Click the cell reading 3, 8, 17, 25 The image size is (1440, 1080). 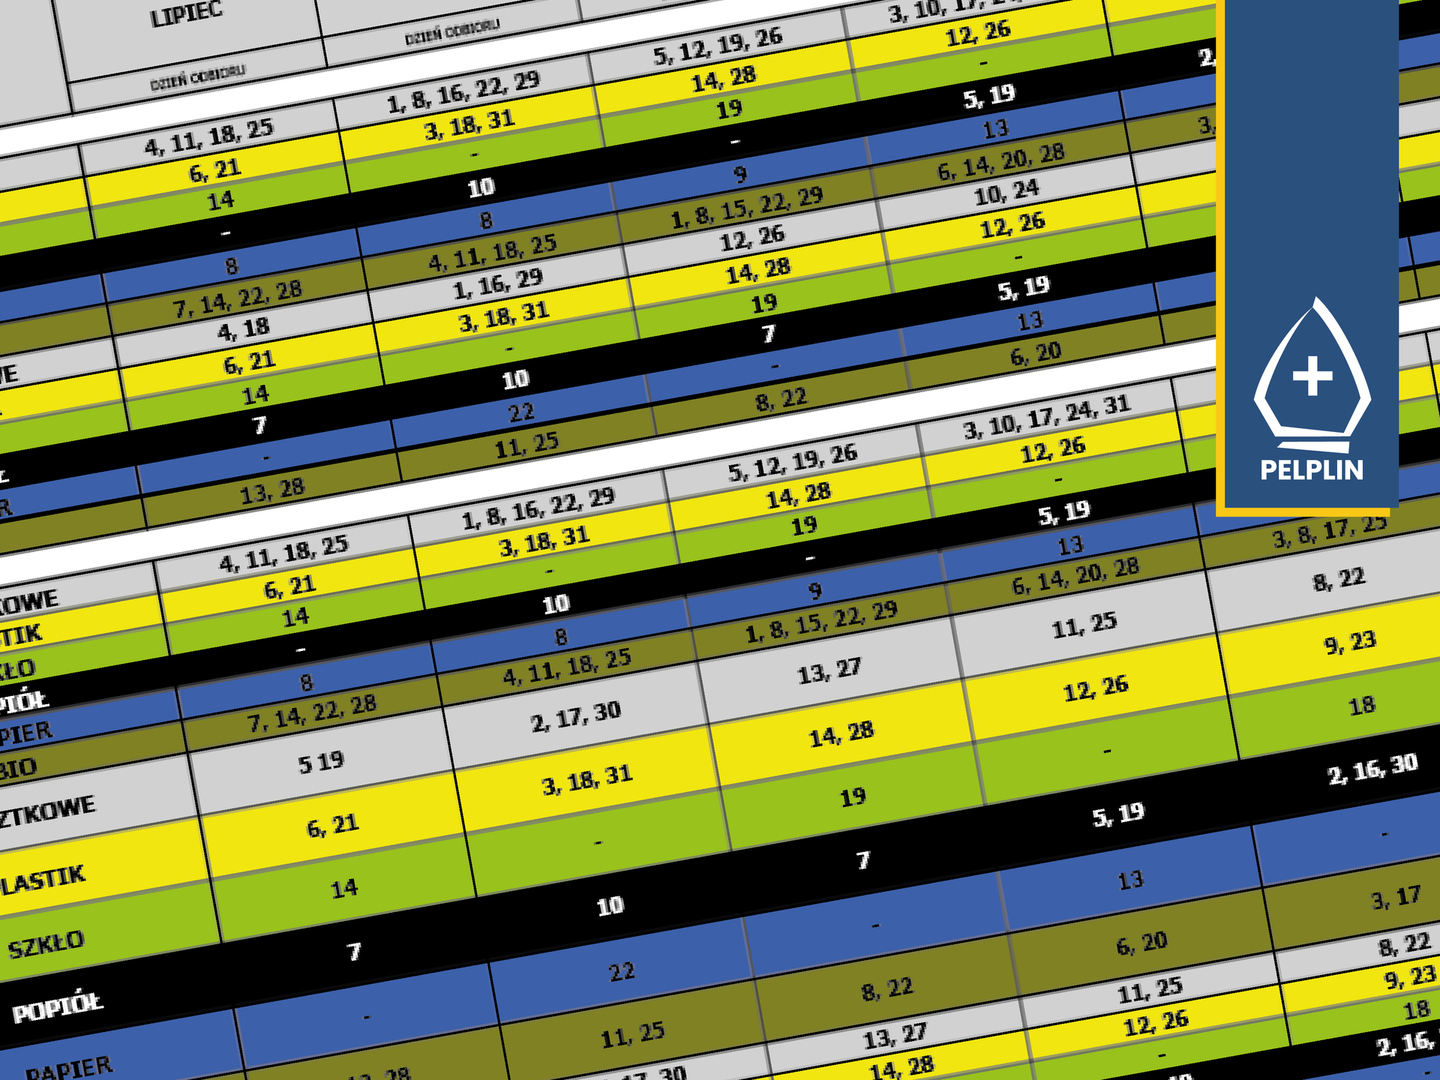tap(1329, 533)
